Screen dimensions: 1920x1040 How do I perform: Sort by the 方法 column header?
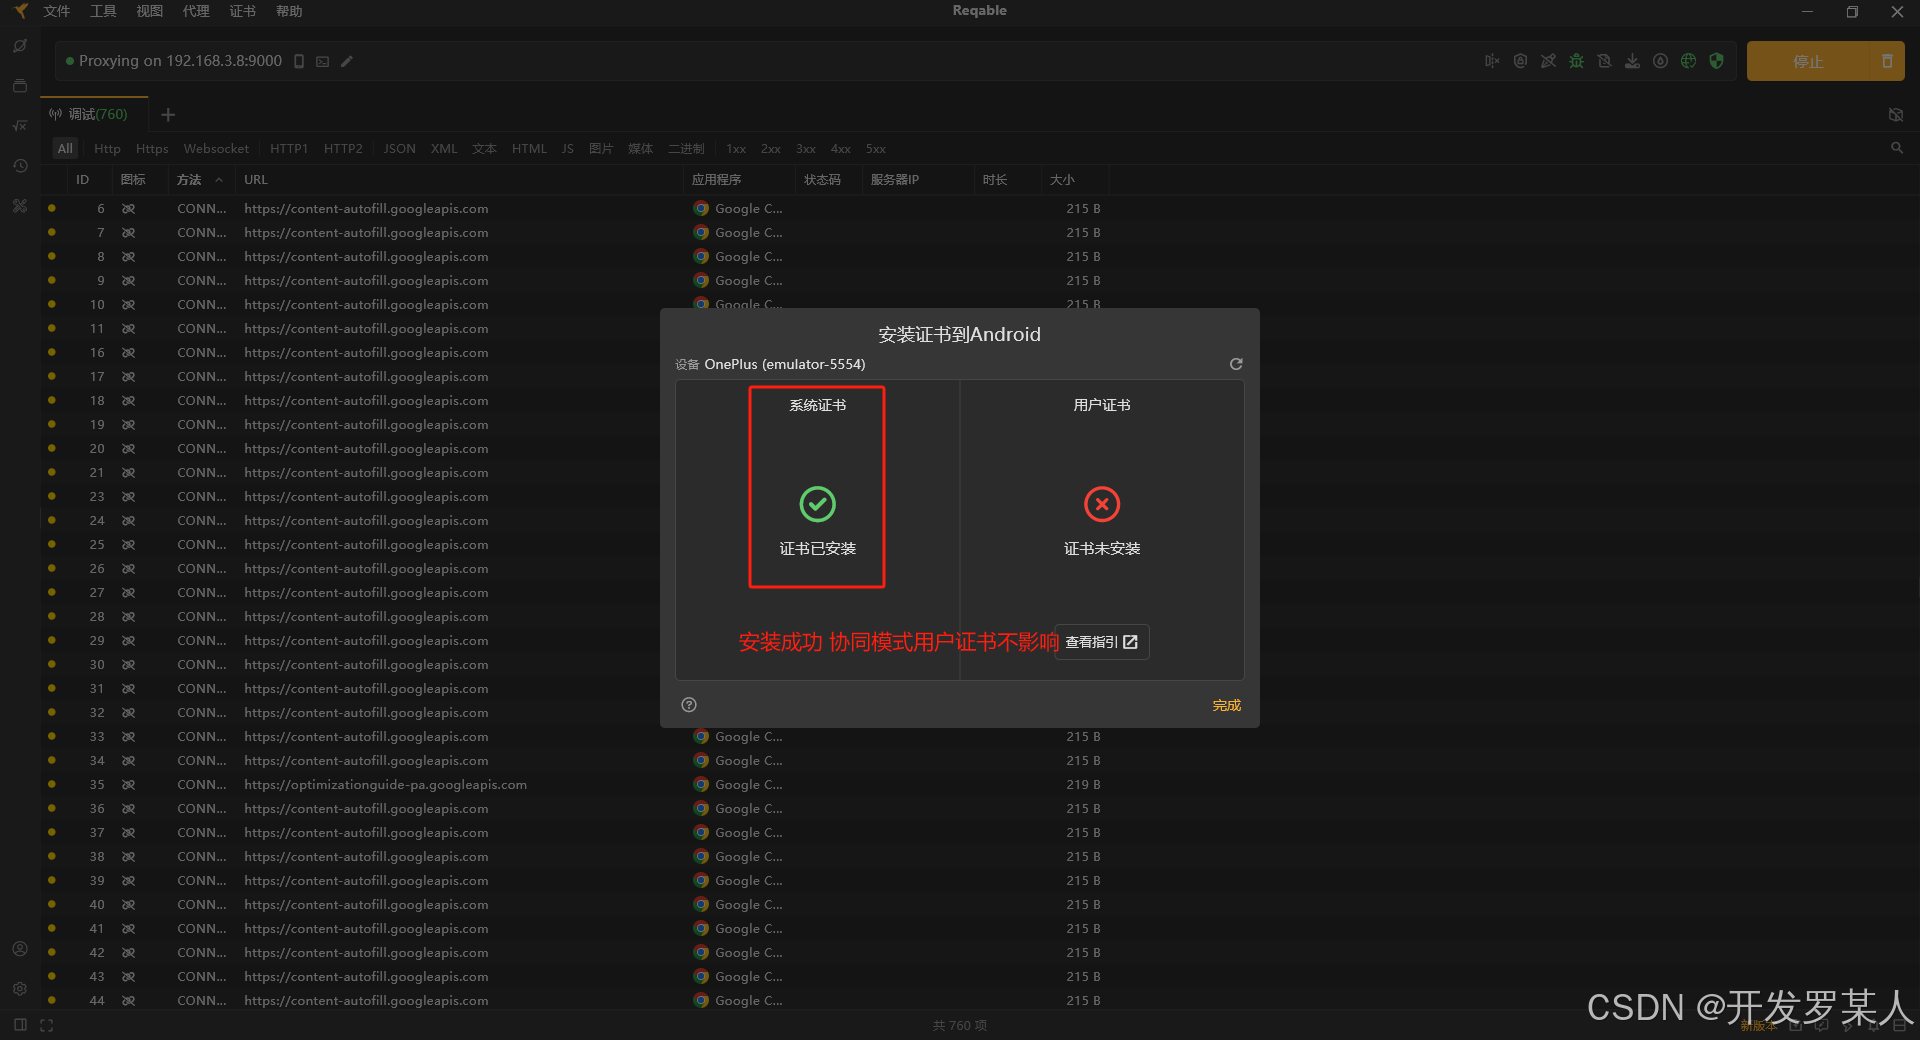point(200,180)
